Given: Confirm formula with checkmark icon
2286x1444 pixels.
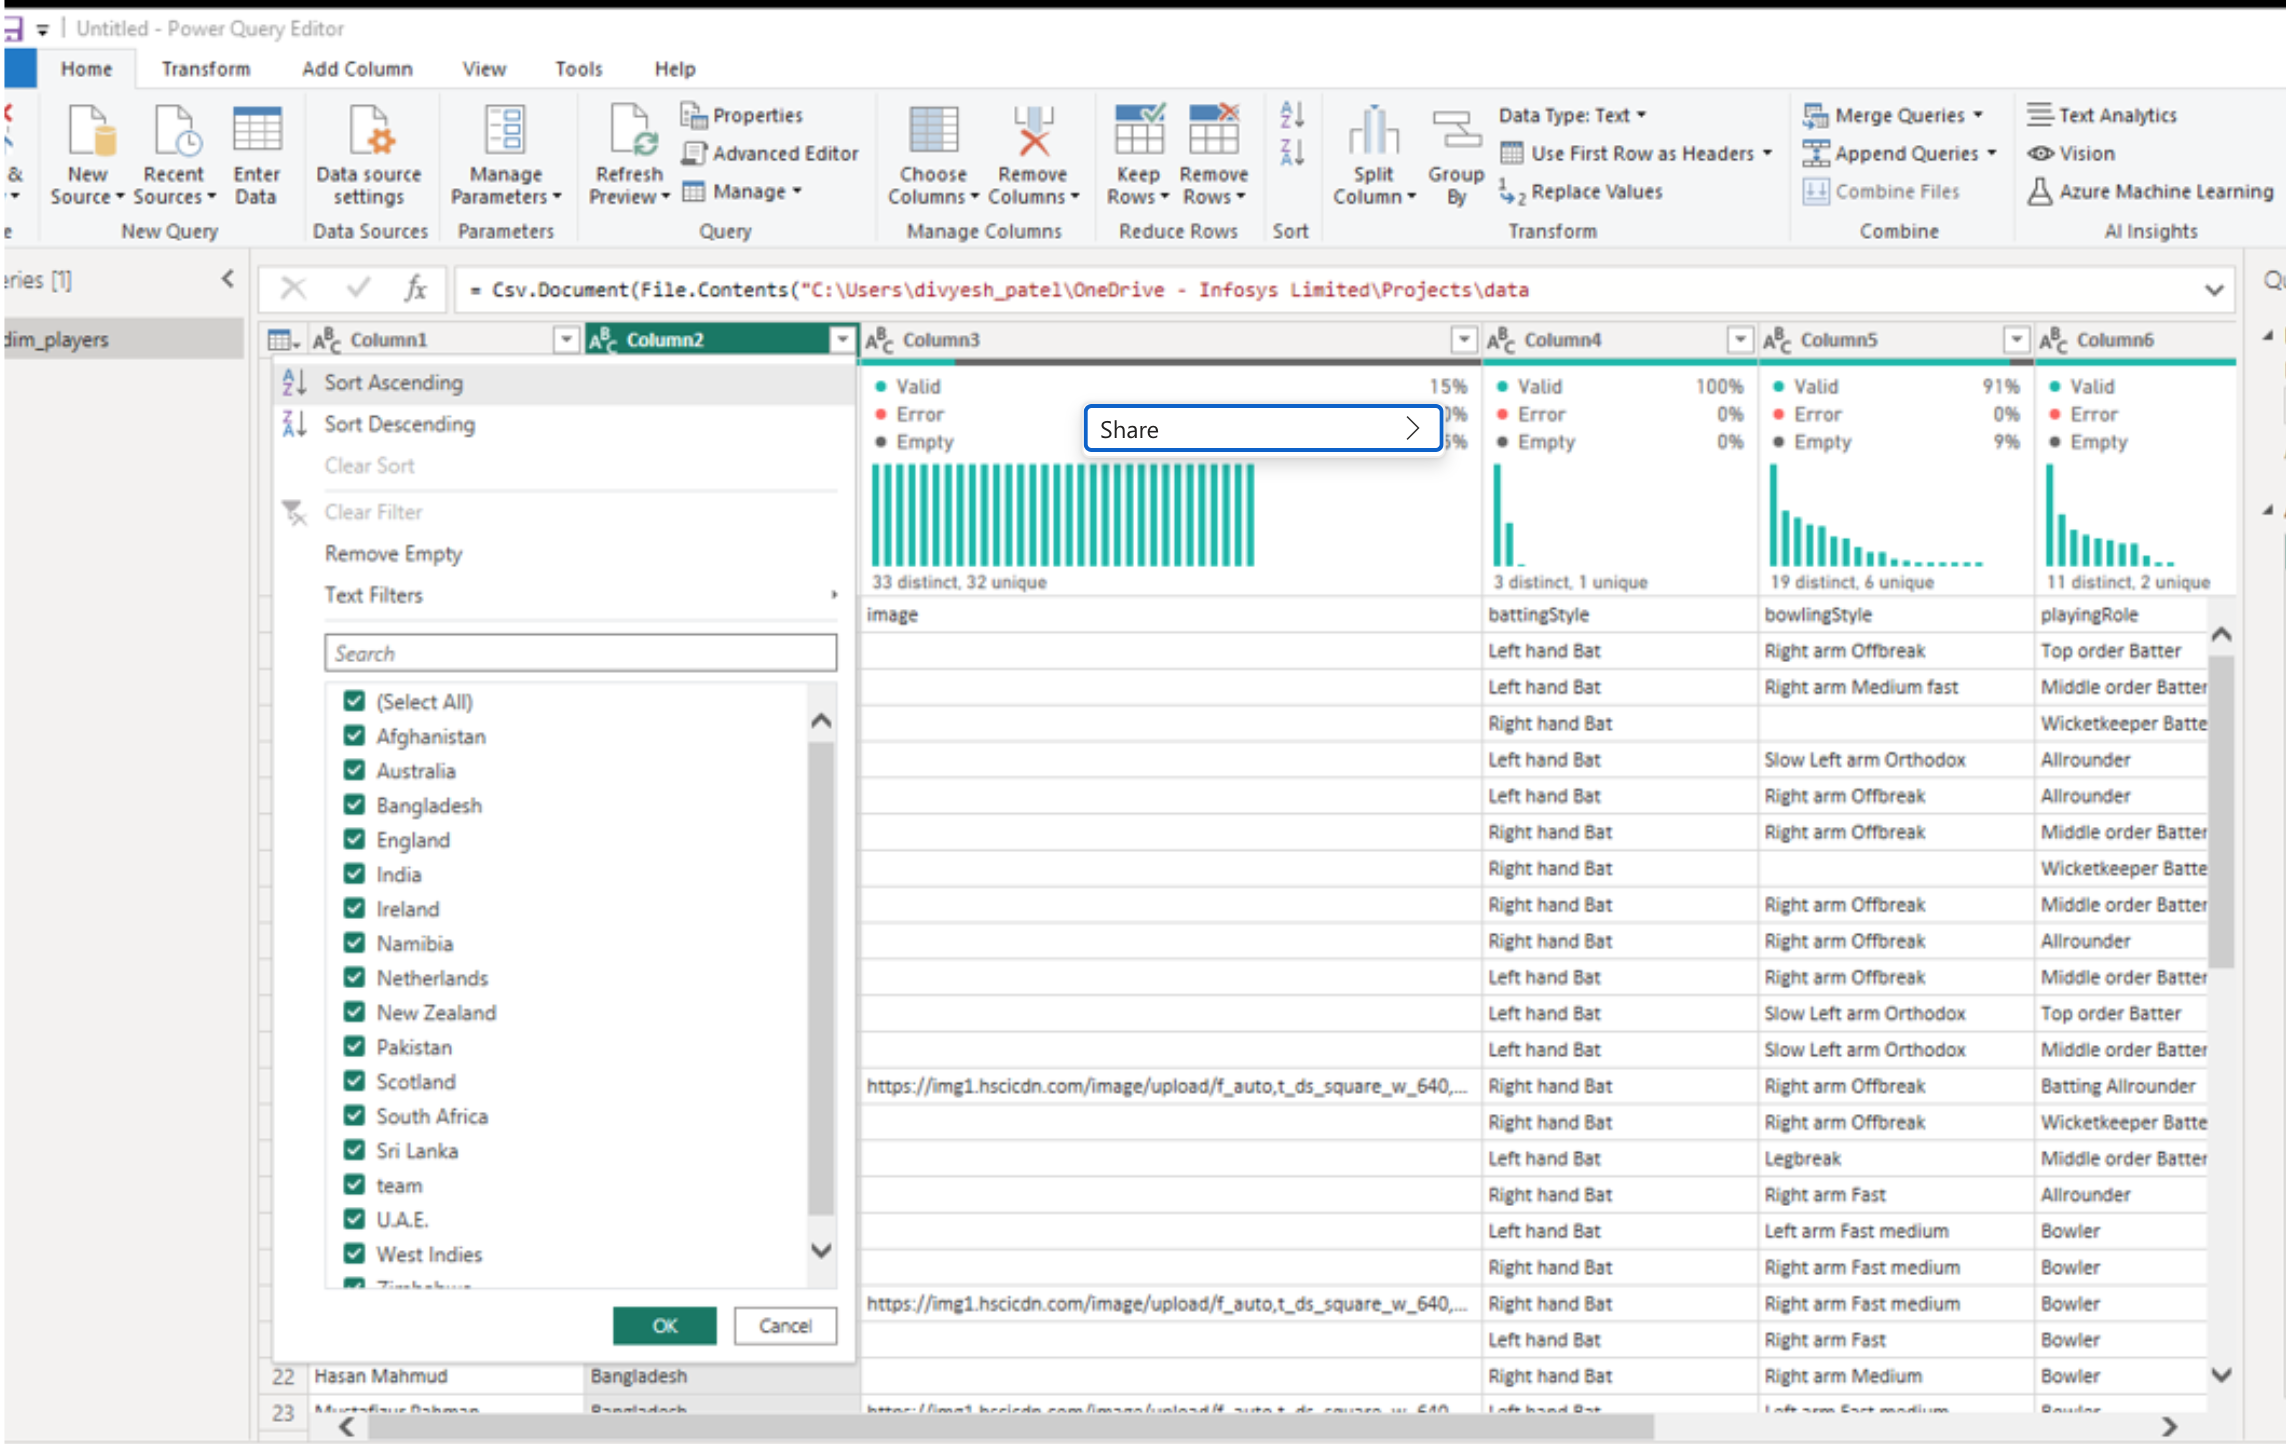Looking at the screenshot, I should 358,289.
